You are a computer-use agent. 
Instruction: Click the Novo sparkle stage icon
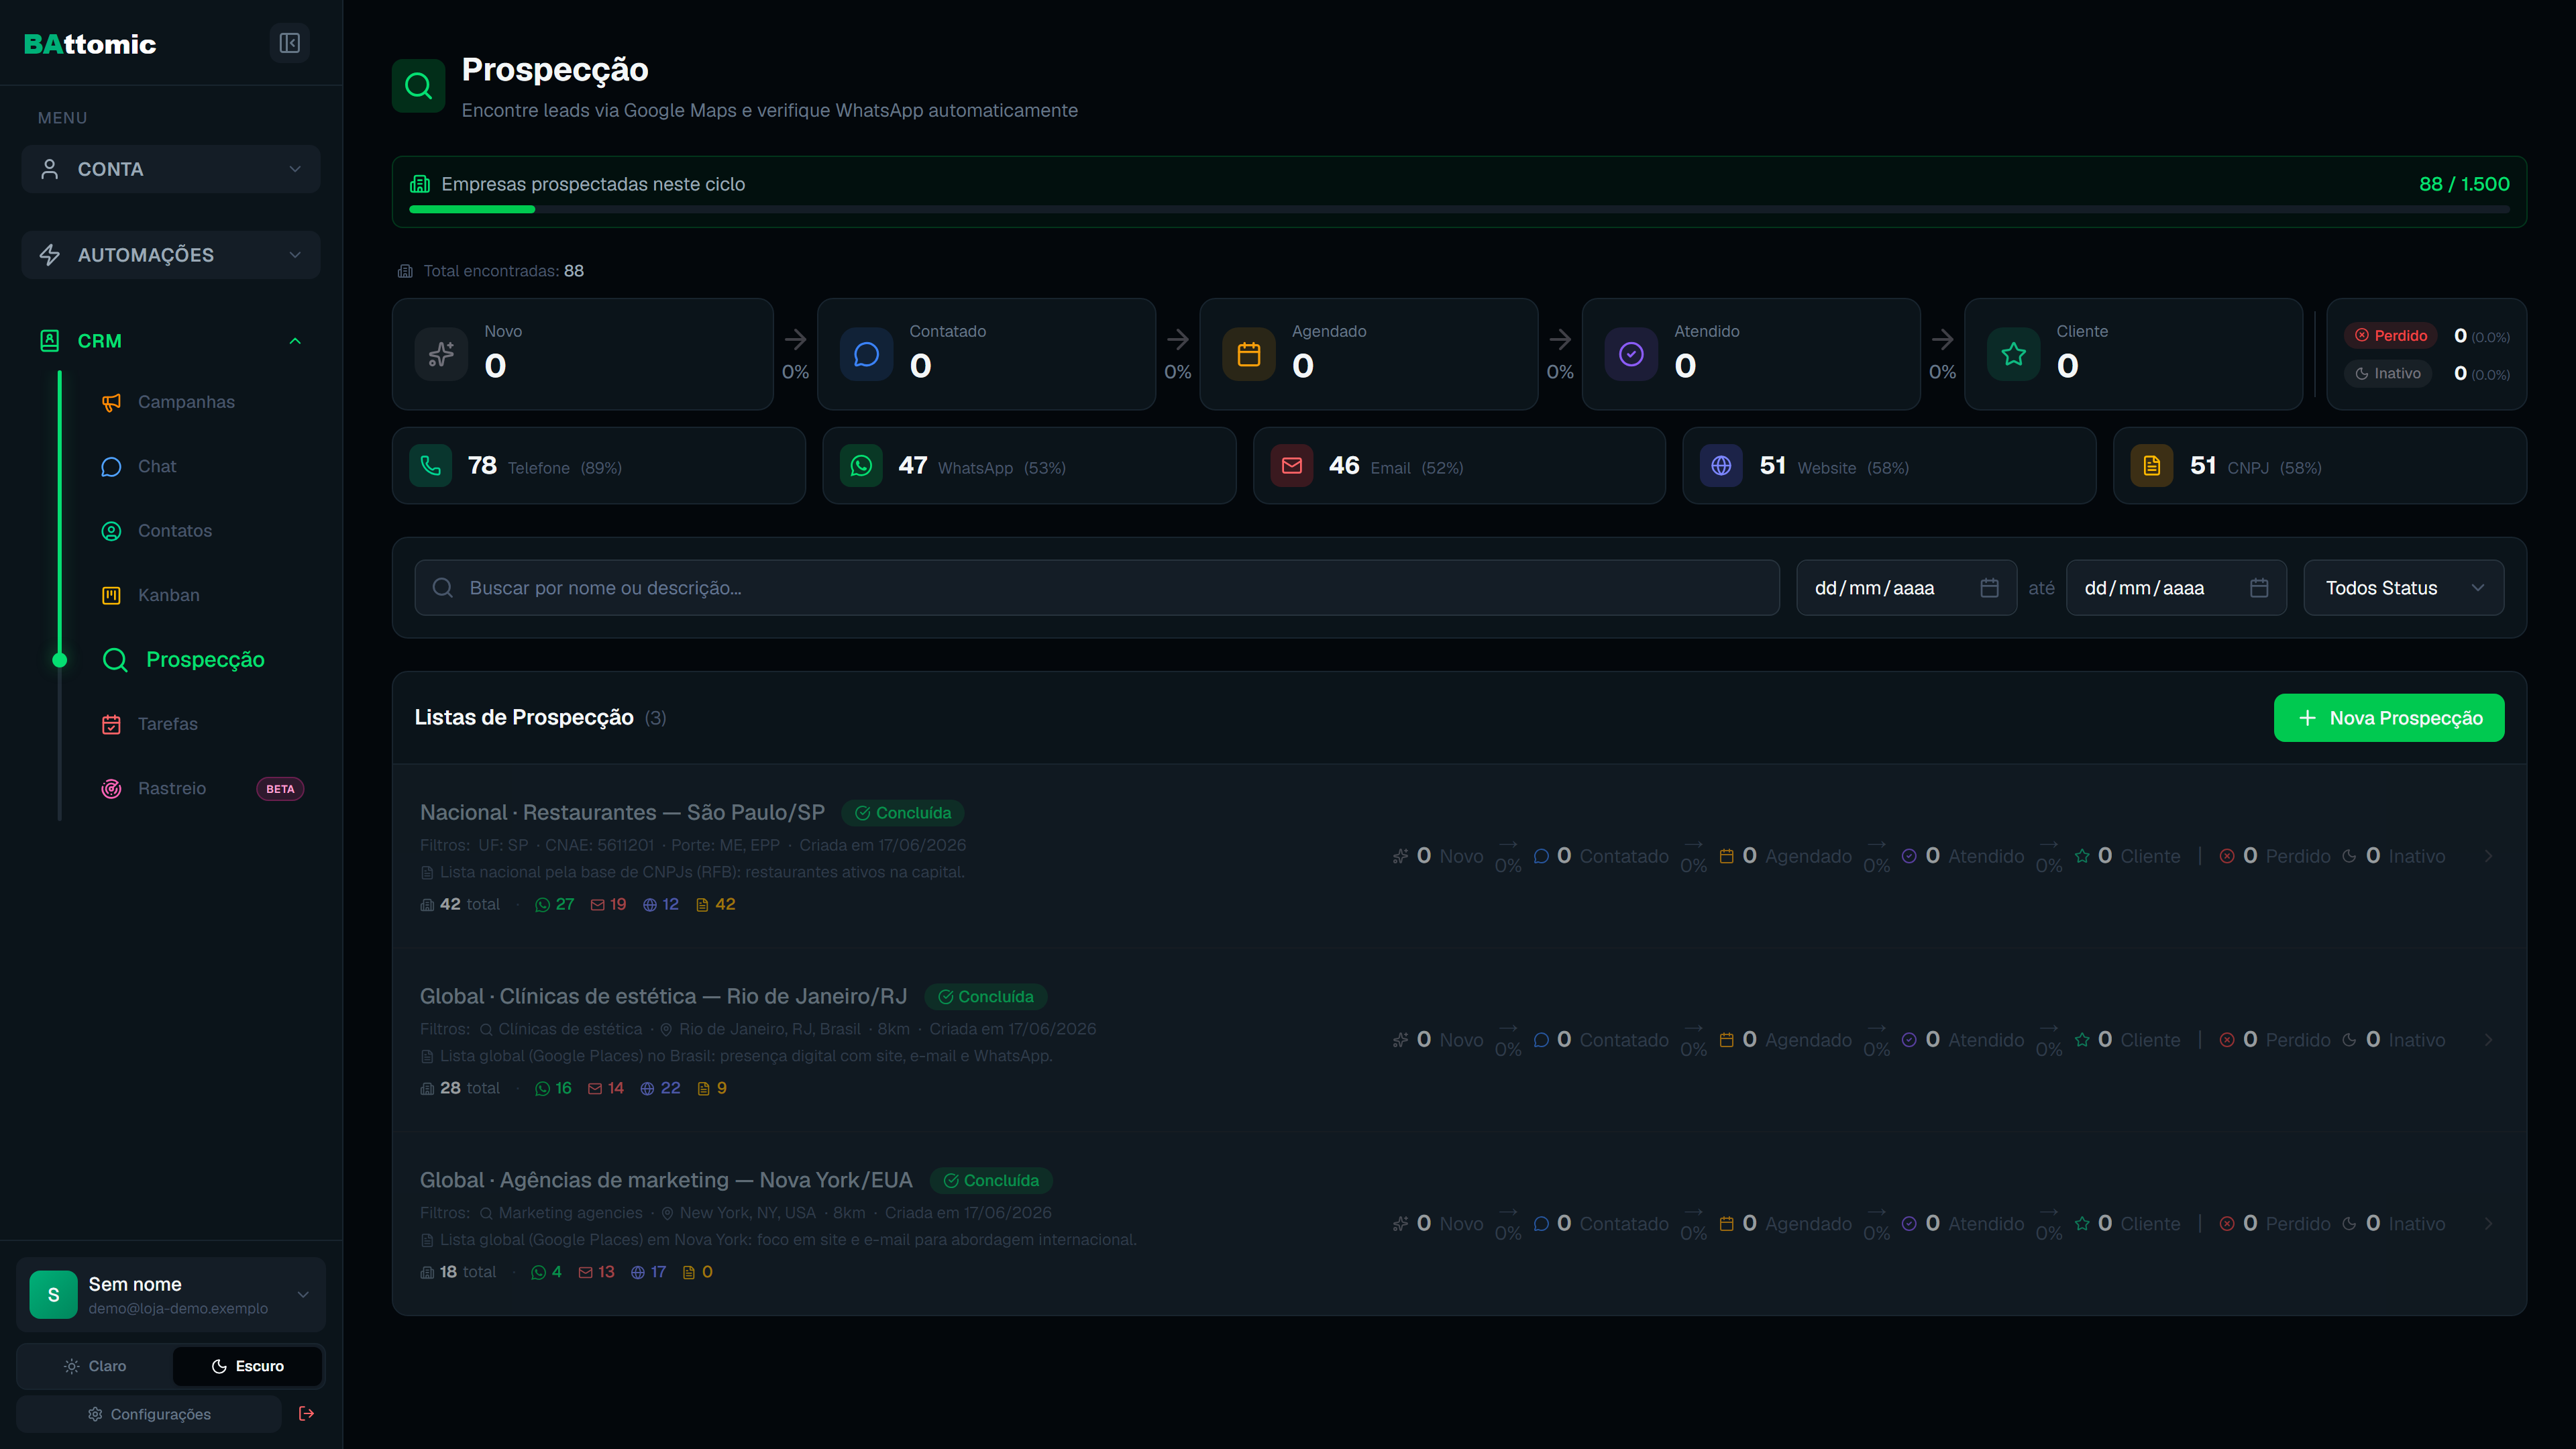tap(441, 354)
